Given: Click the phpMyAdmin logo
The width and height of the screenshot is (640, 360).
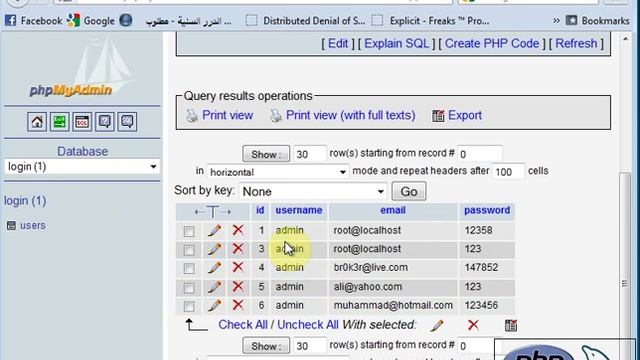Looking at the screenshot, I should click(x=82, y=67).
